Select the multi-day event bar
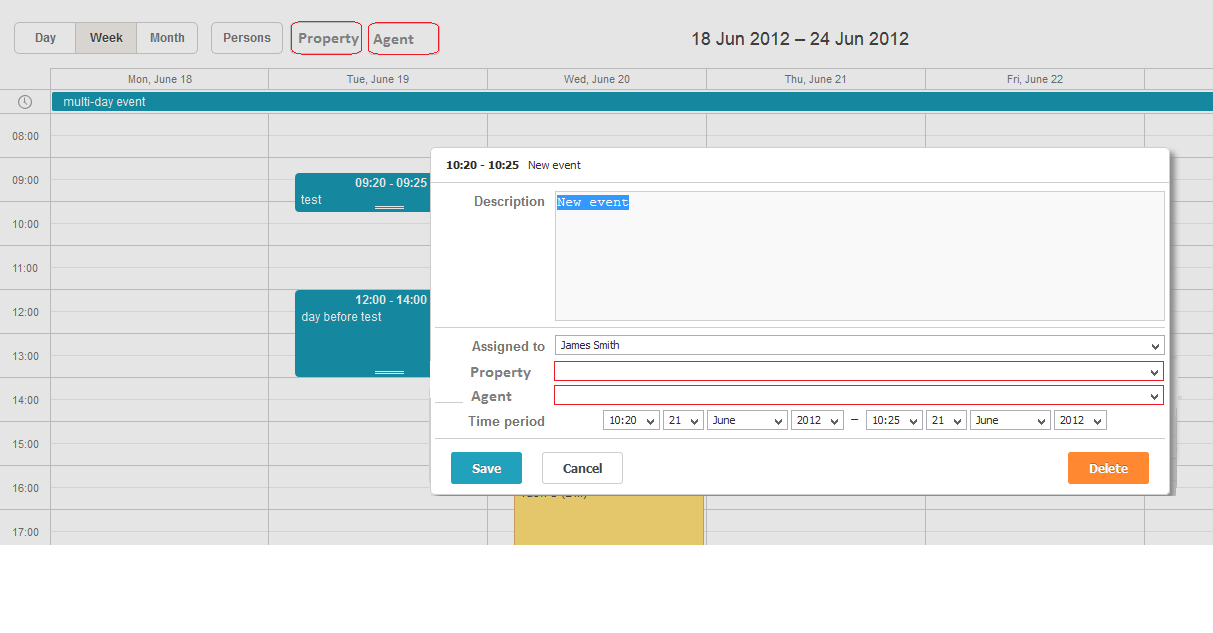Image resolution: width=1213 pixels, height=633 pixels. point(632,101)
